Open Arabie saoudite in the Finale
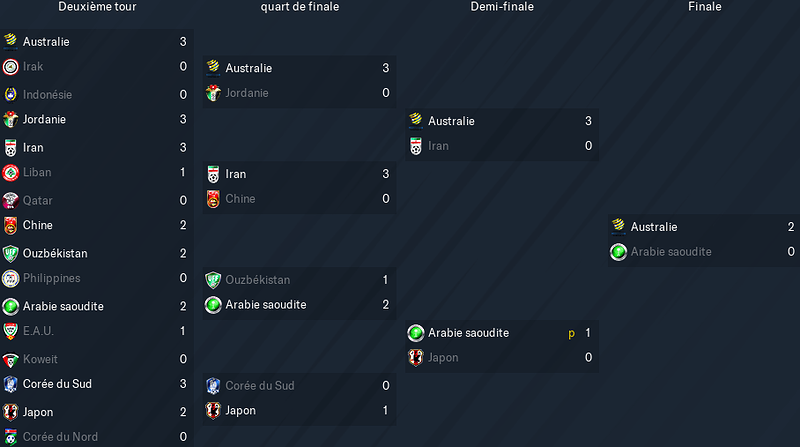The image size is (800, 447). click(x=671, y=252)
